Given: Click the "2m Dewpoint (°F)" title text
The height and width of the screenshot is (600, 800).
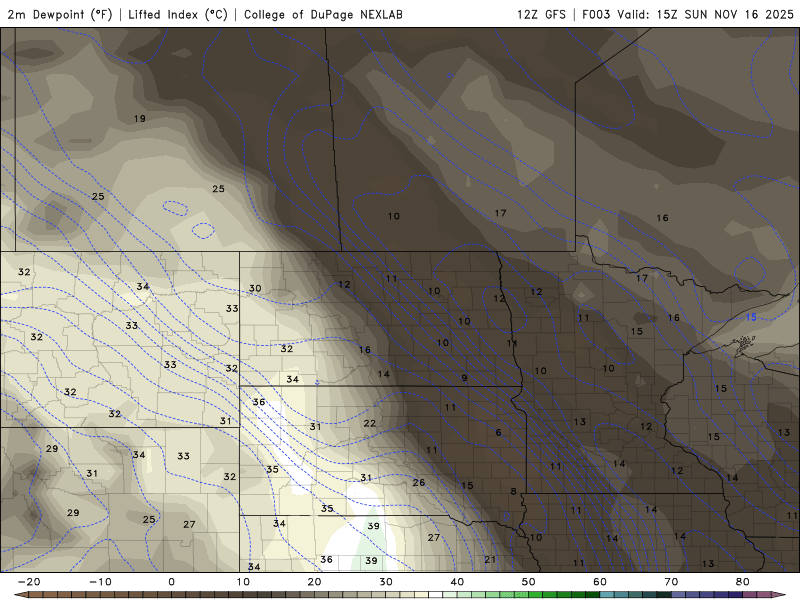Looking at the screenshot, I should 60,14.
